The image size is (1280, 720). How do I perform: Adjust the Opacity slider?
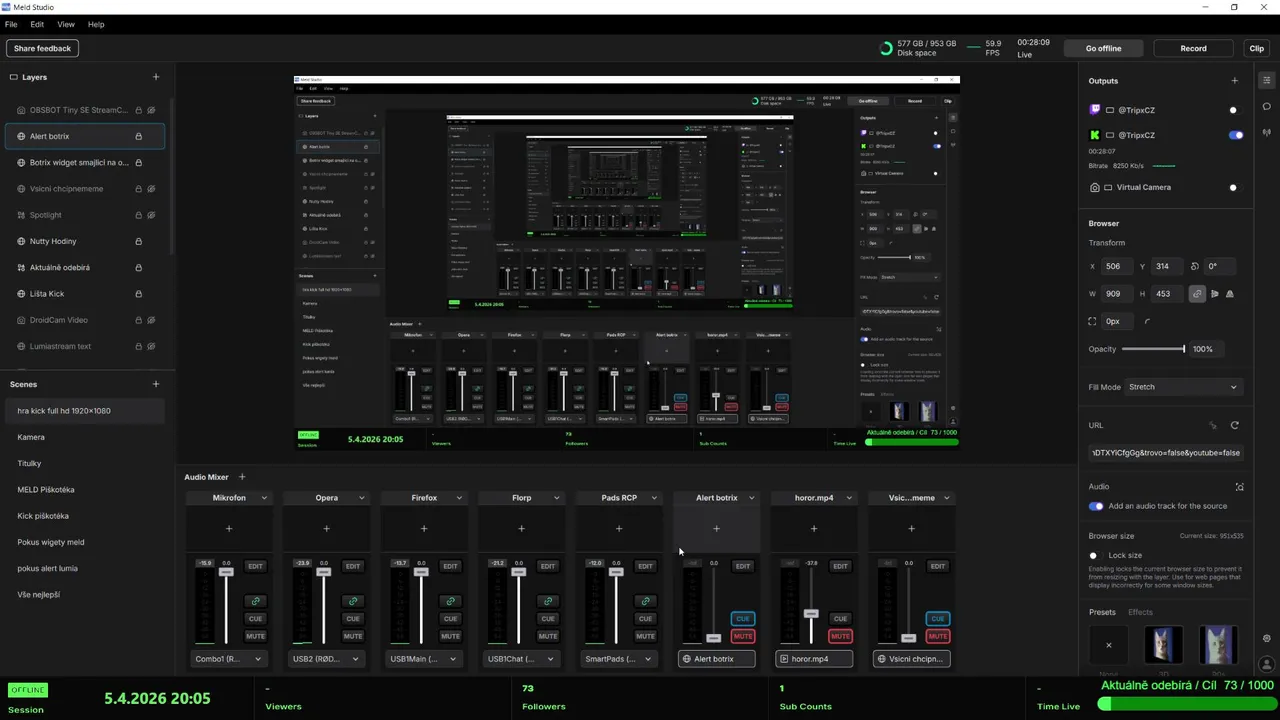coord(1153,349)
